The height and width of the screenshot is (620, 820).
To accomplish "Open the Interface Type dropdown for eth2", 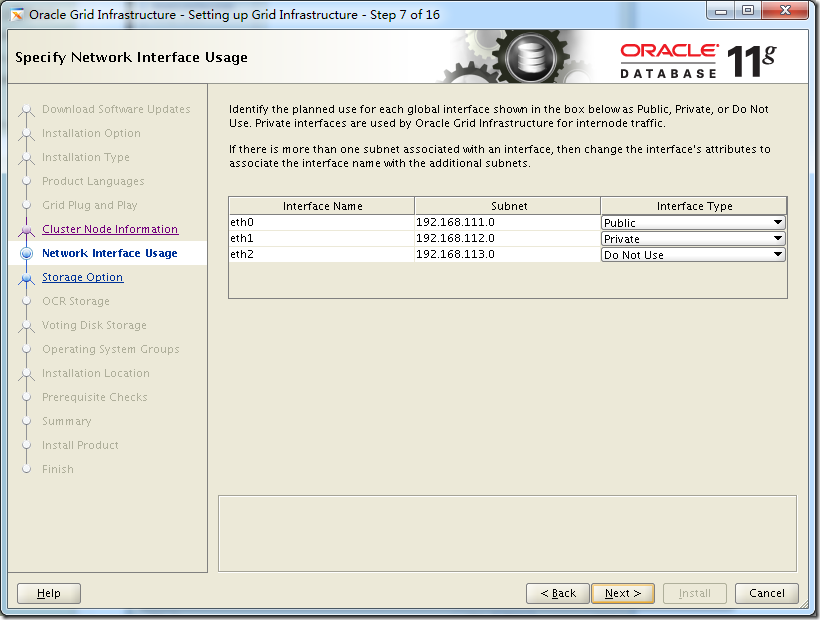I will (693, 255).
